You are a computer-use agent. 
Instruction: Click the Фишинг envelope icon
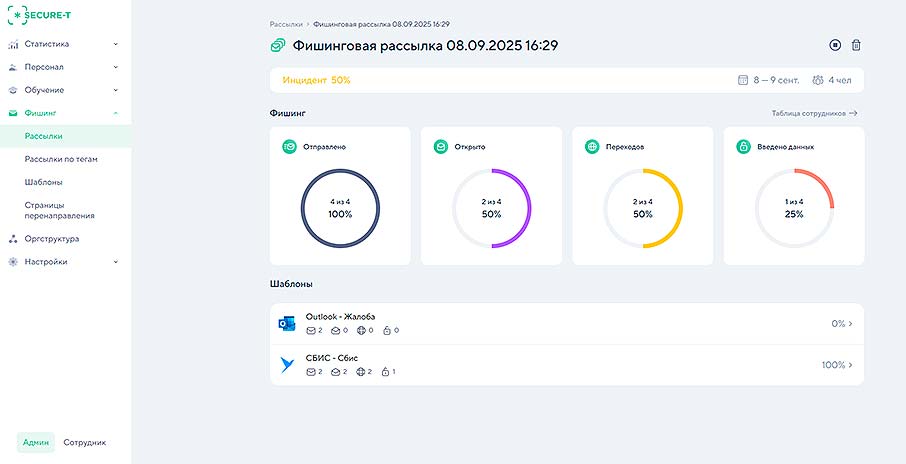tap(13, 113)
